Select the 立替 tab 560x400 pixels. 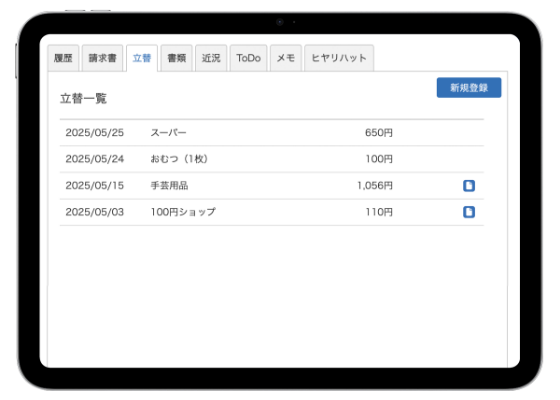tap(142, 58)
